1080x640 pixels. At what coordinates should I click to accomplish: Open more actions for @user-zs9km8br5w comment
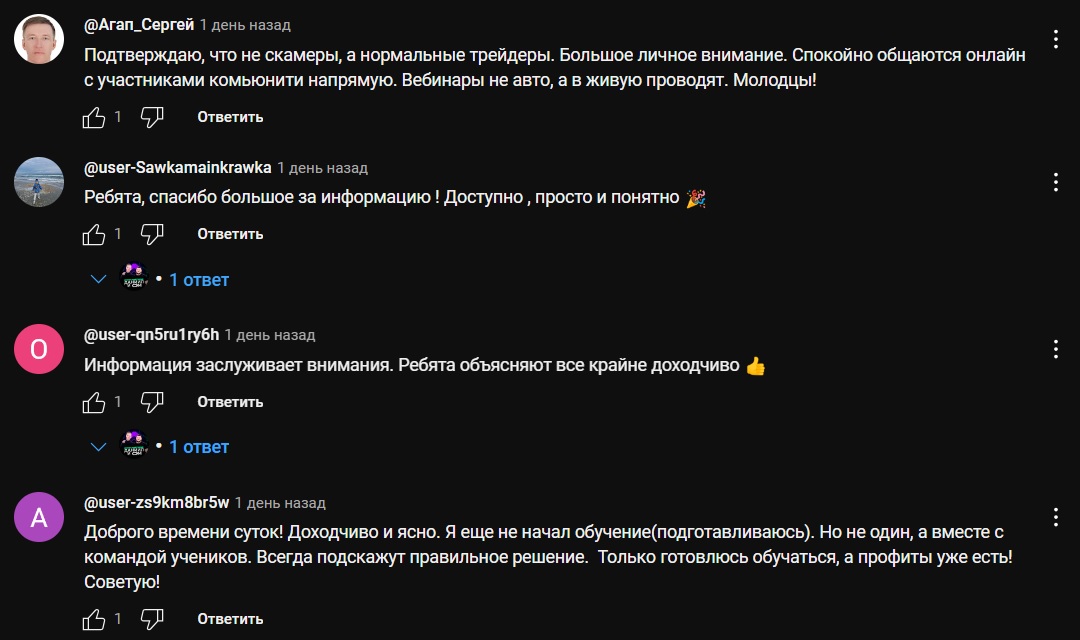click(x=1056, y=517)
